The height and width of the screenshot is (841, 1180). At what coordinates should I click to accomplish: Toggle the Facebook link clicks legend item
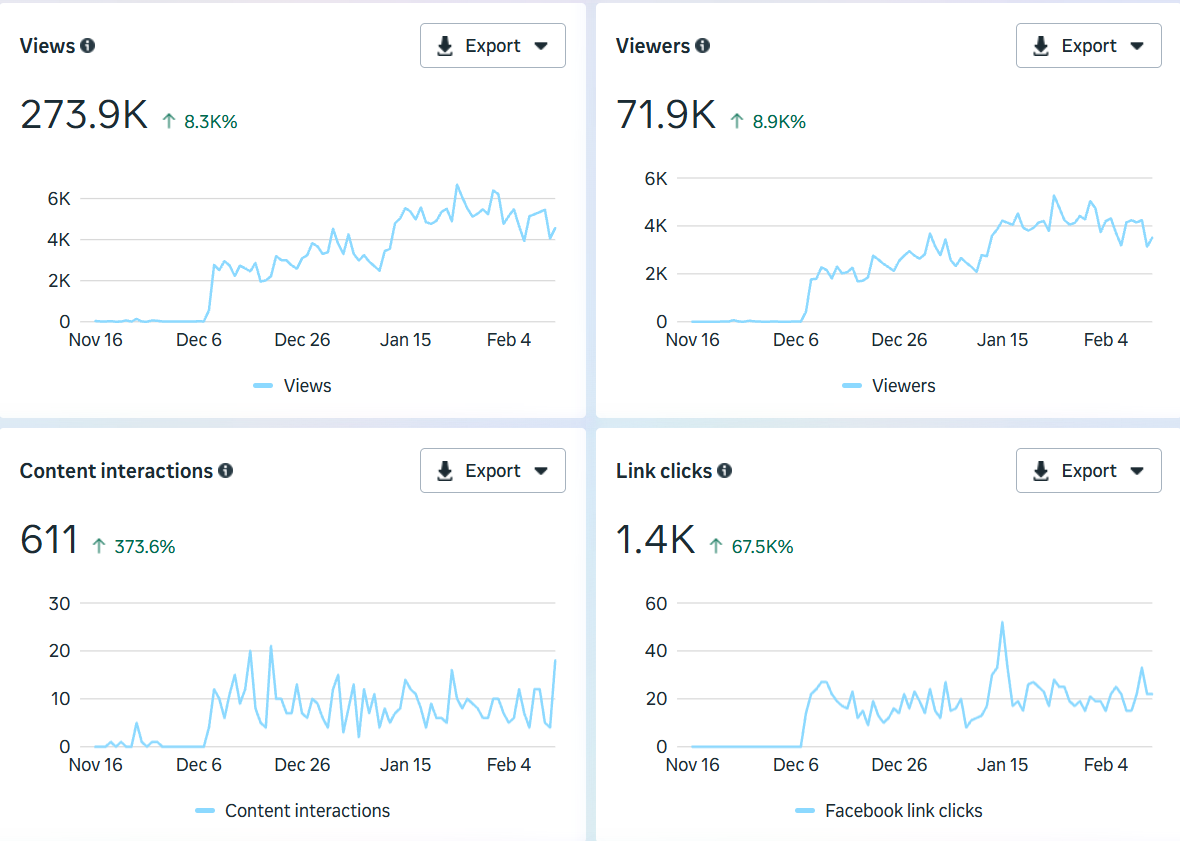pos(888,811)
